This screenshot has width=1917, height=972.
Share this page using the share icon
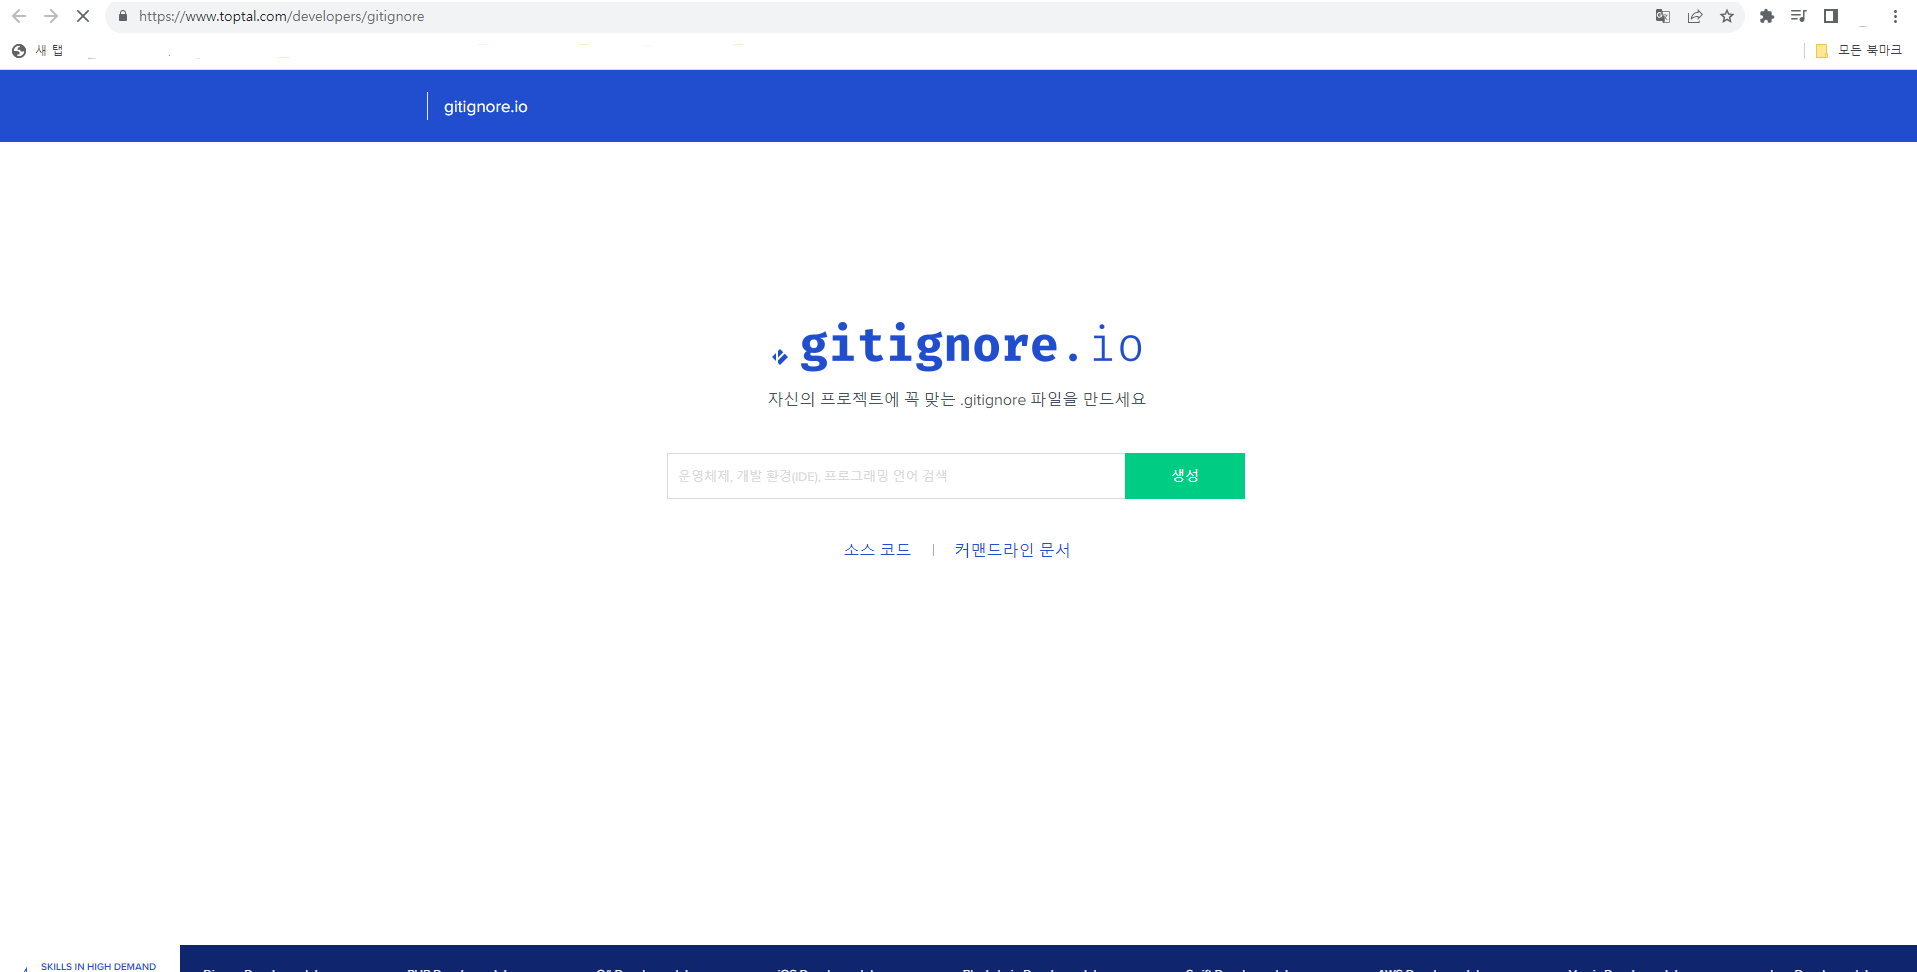1695,16
